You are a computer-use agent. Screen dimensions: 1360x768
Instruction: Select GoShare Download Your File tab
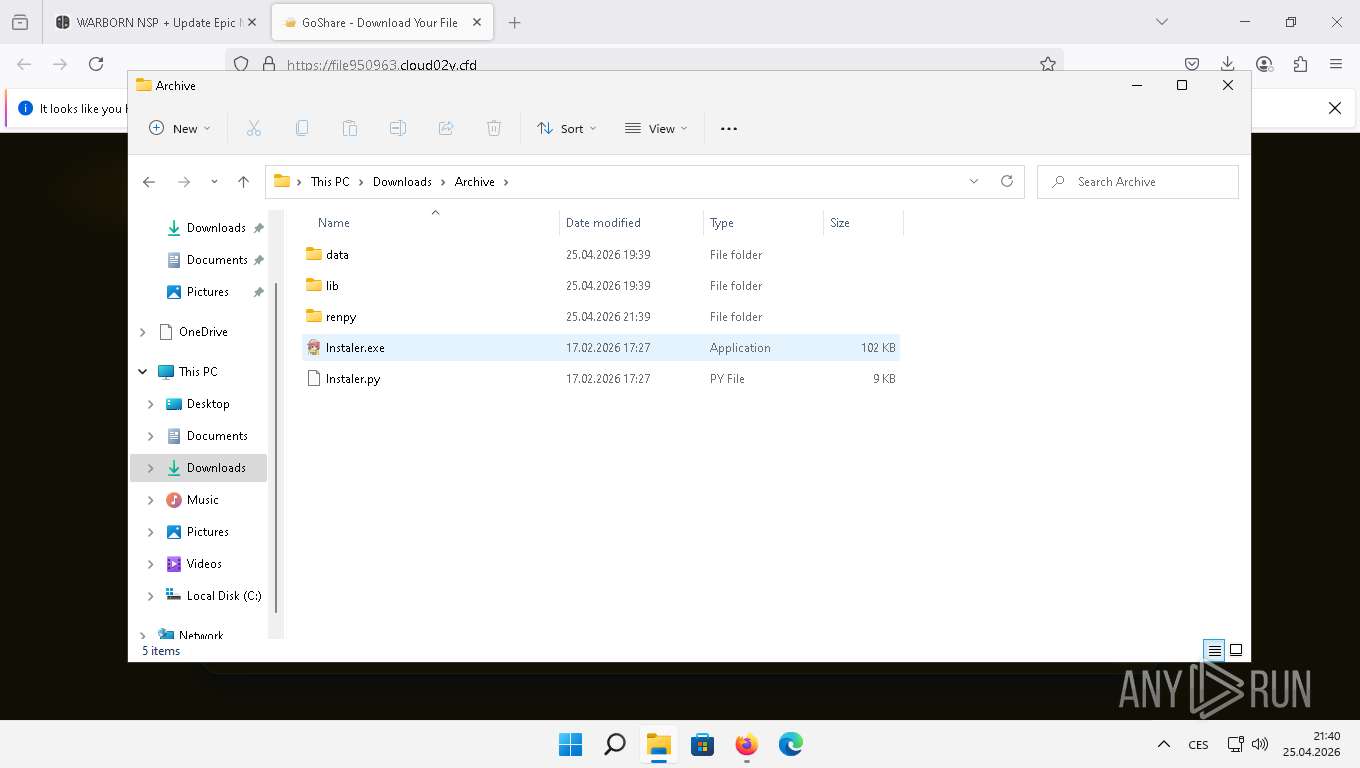tap(381, 22)
